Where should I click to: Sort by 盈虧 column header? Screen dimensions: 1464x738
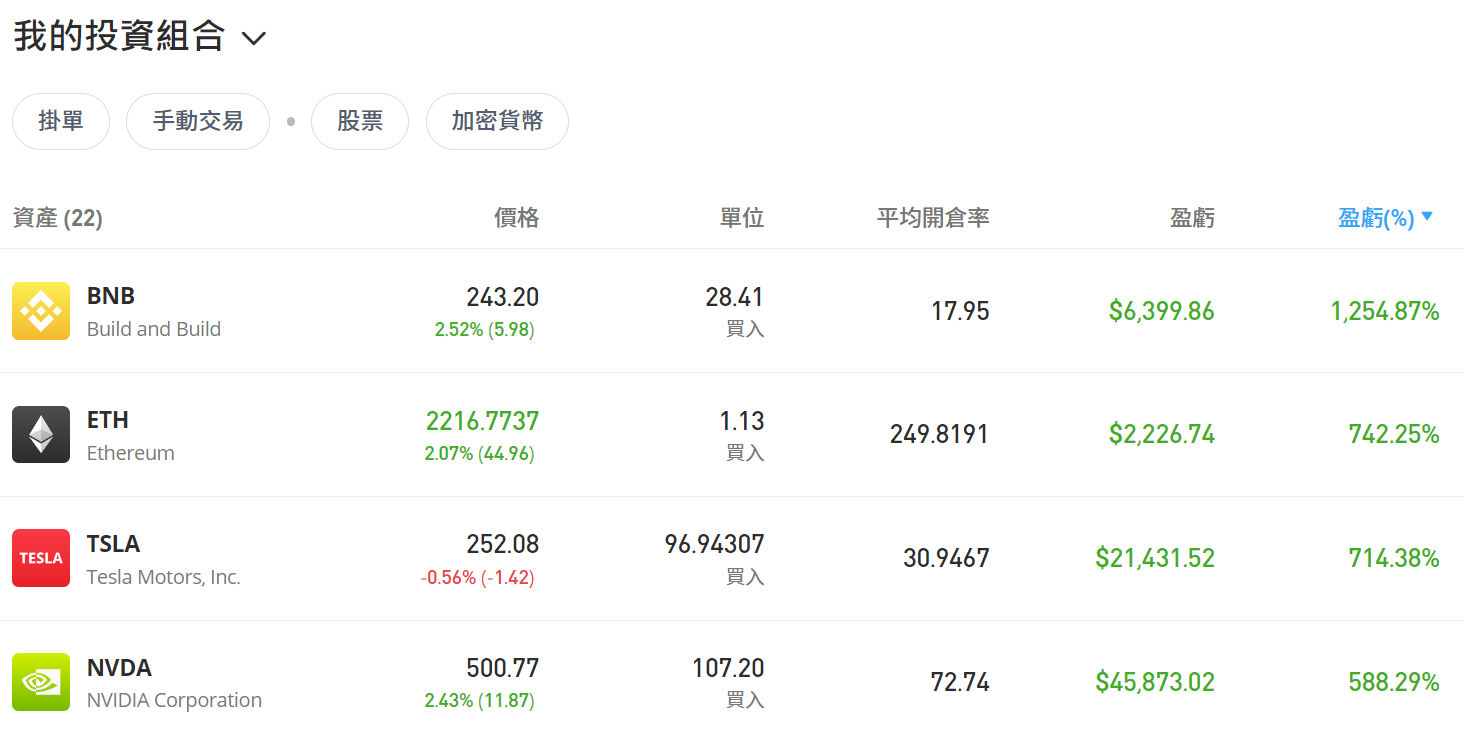(x=1192, y=218)
